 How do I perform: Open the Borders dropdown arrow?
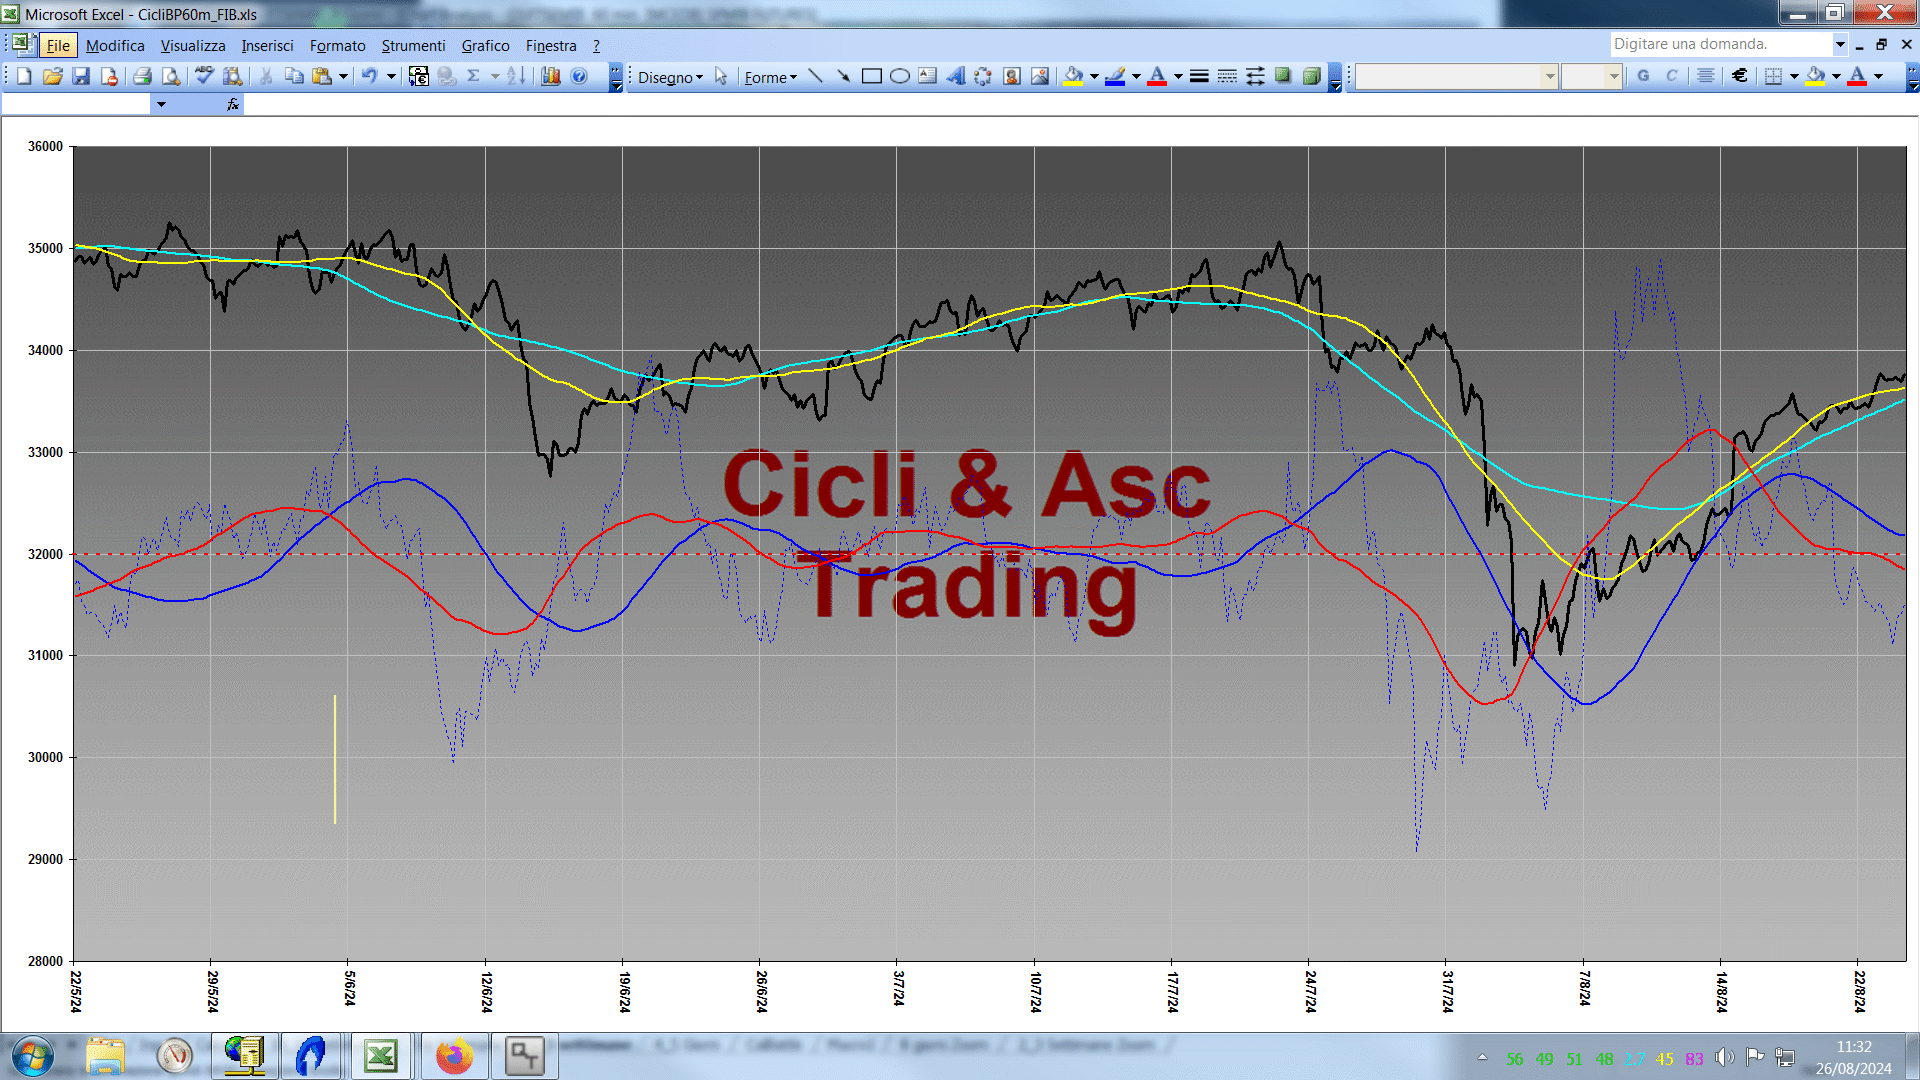[1794, 76]
